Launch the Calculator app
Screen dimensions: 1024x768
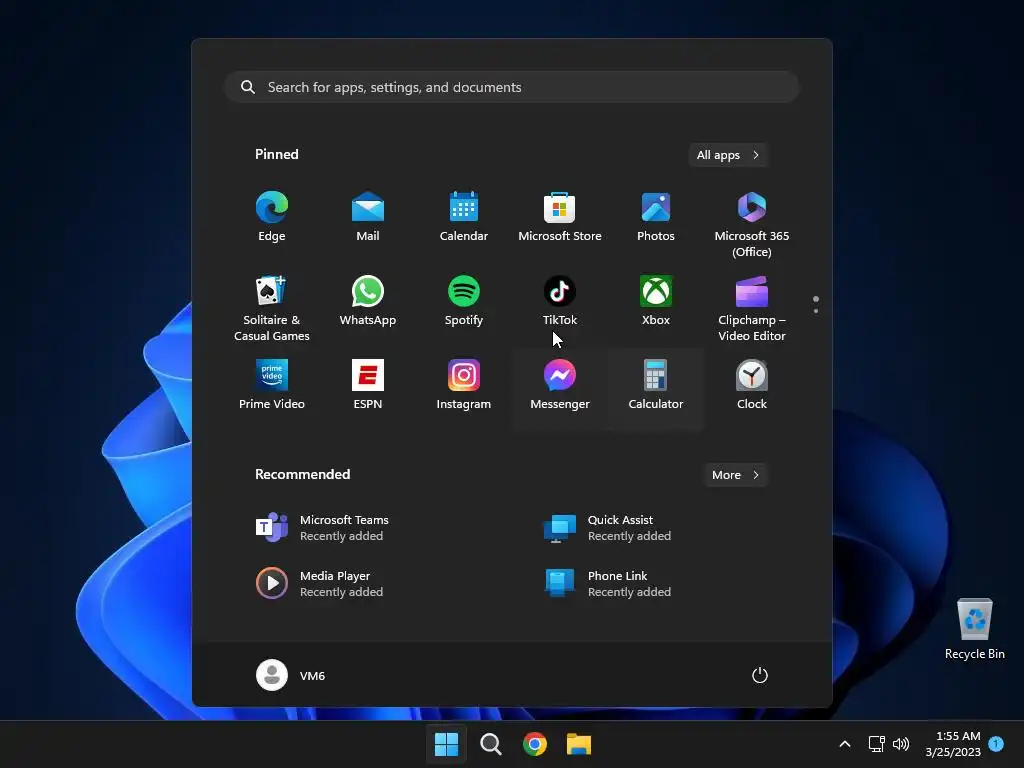coord(656,385)
